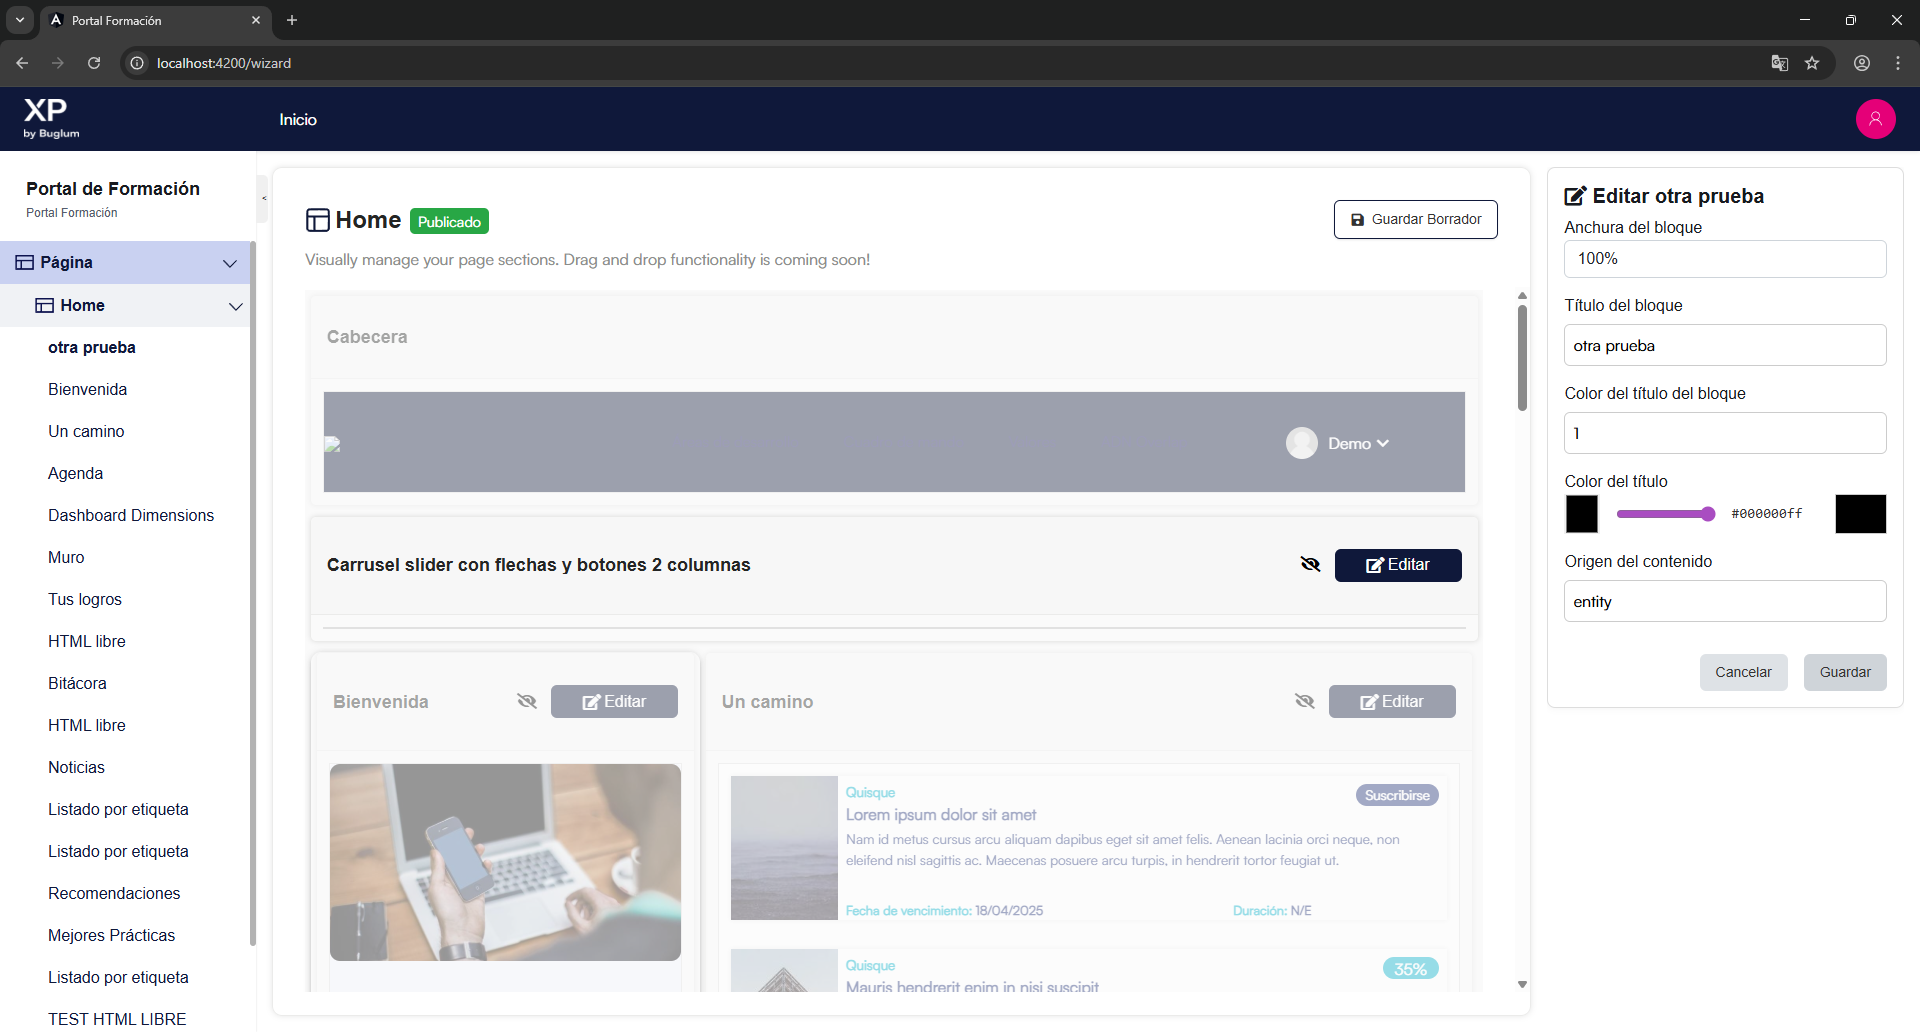Image resolution: width=1920 pixels, height=1032 pixels.
Task: Click the Suscribirse badge on Lorem ipsum card
Action: coord(1397,795)
